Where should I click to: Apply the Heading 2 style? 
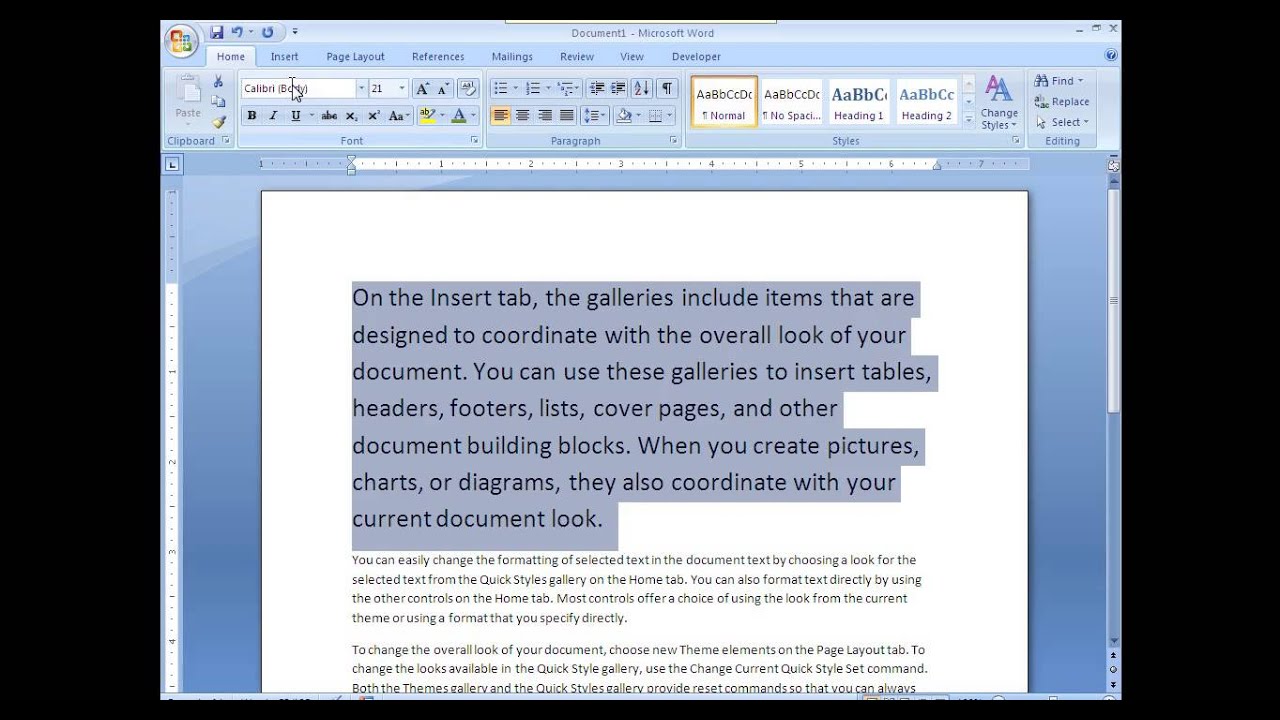[927, 102]
